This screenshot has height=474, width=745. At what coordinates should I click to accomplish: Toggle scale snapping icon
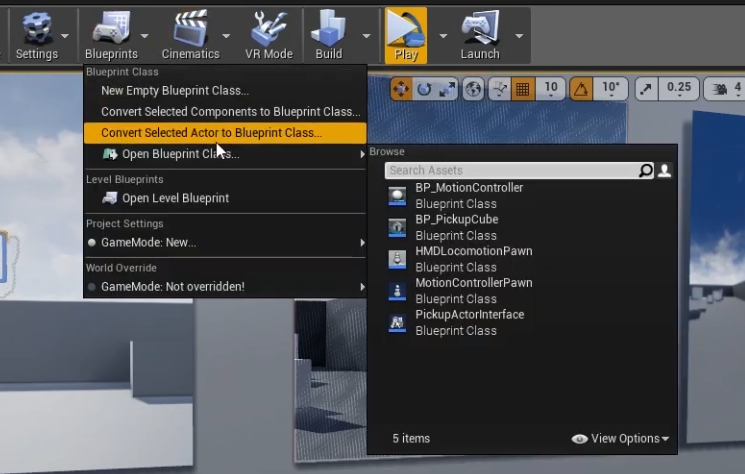click(x=646, y=89)
